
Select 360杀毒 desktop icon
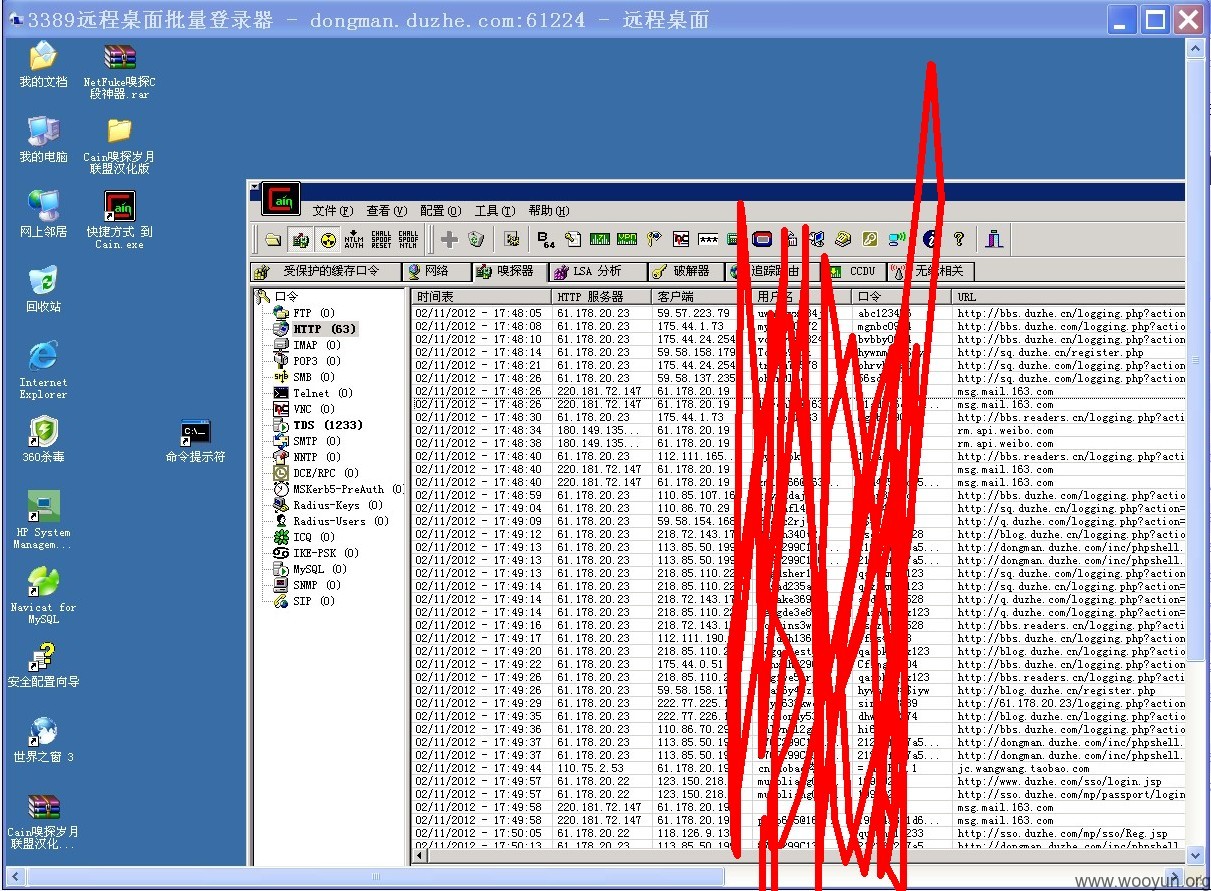click(x=43, y=440)
